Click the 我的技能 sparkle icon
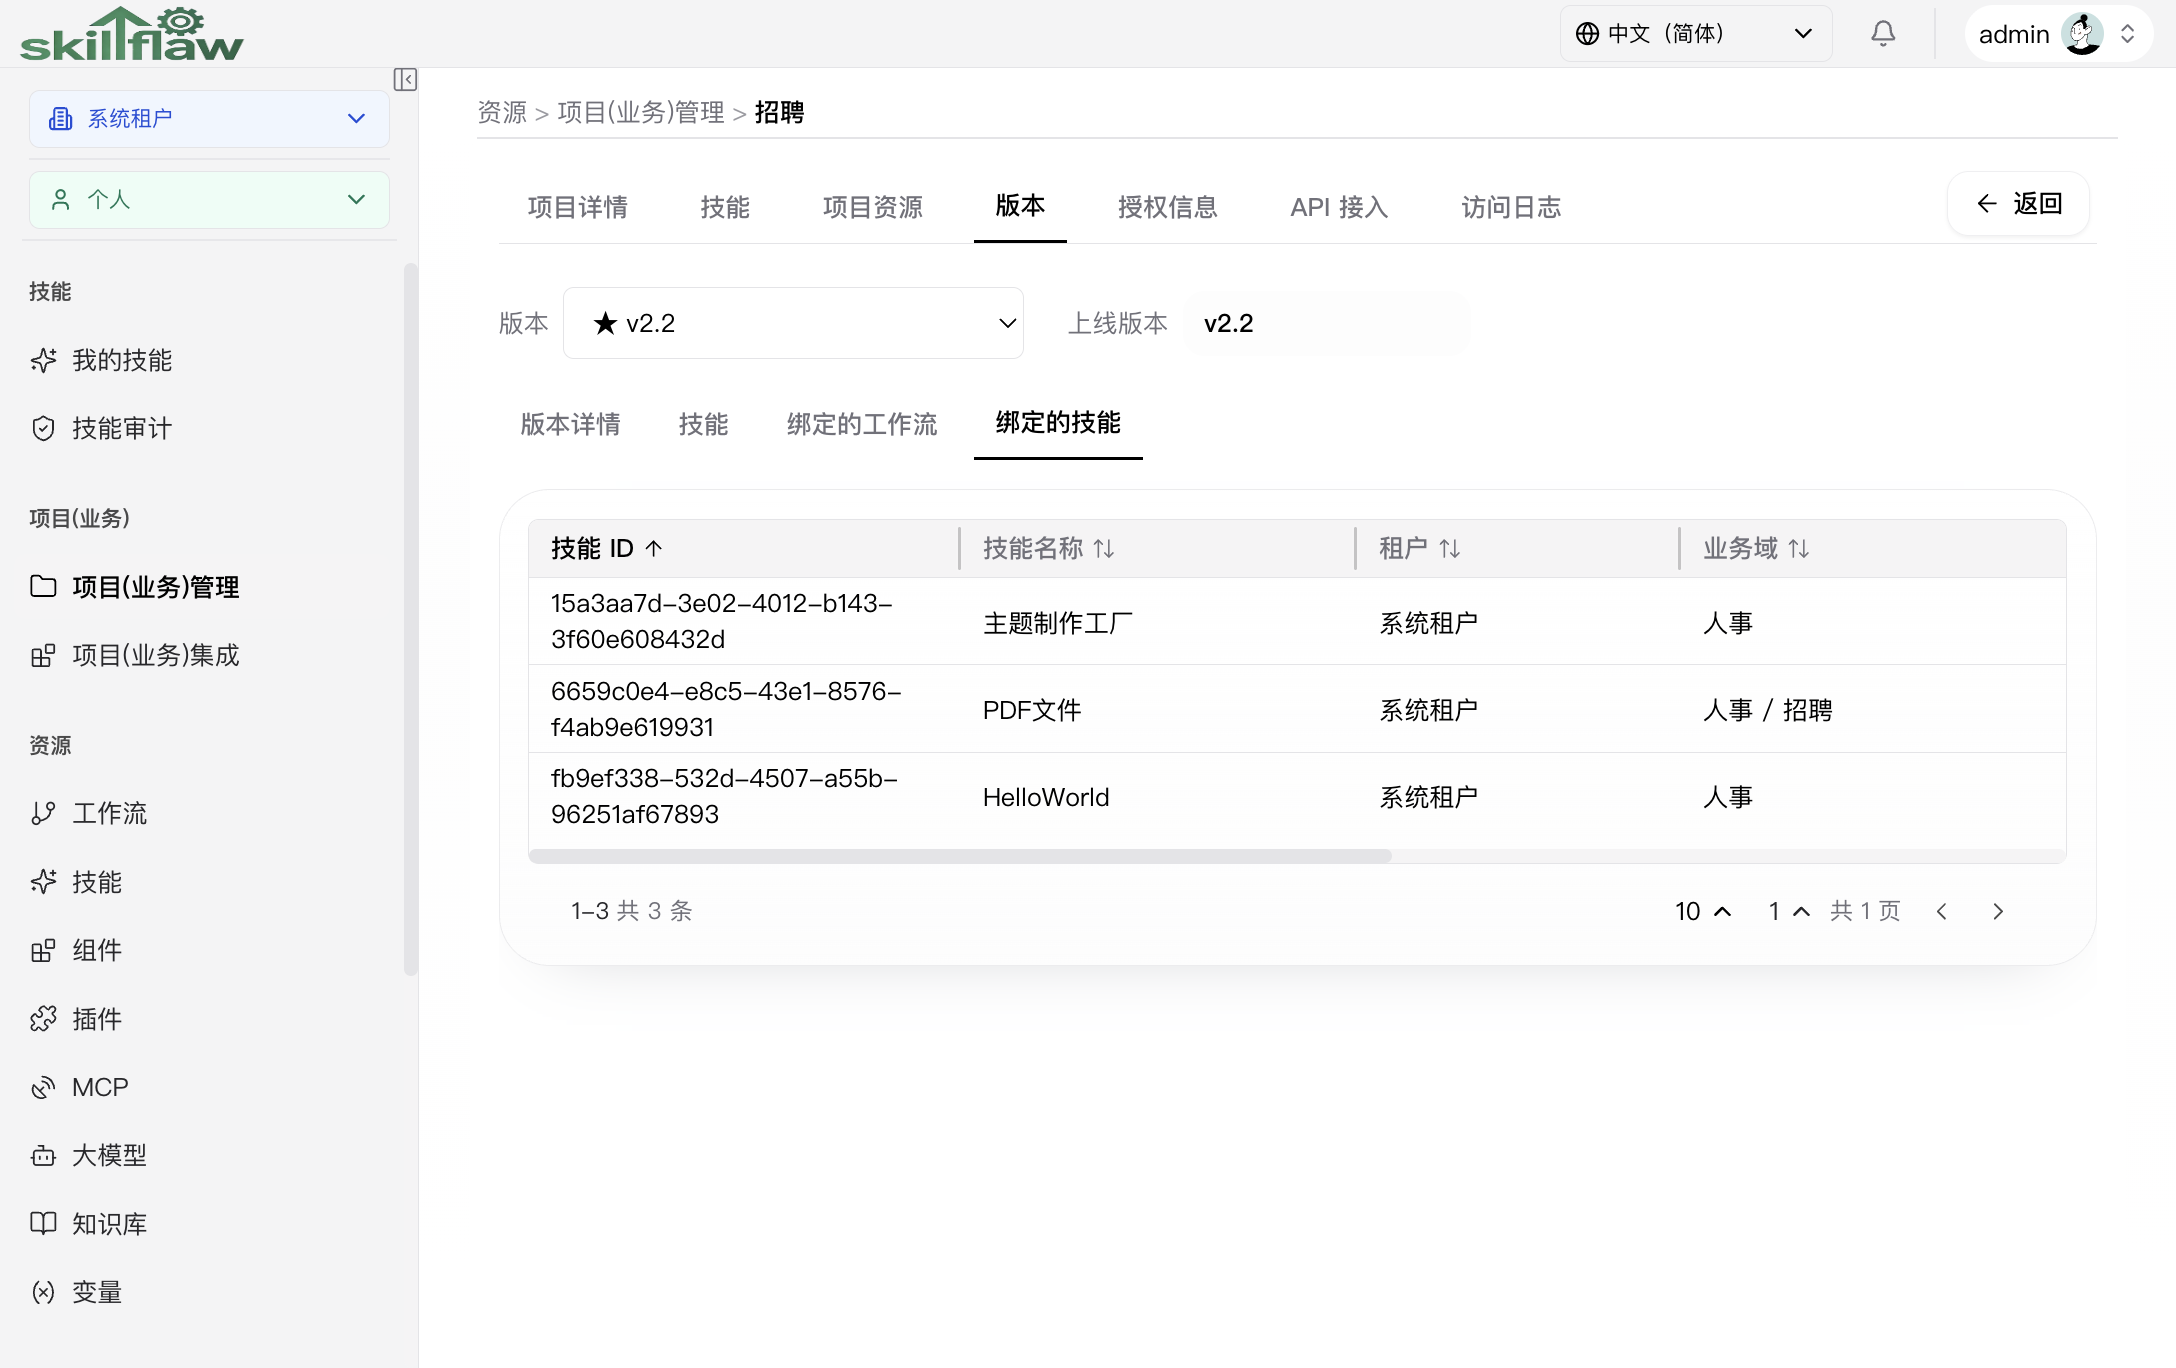Image resolution: width=2176 pixels, height=1368 pixels. click(43, 360)
